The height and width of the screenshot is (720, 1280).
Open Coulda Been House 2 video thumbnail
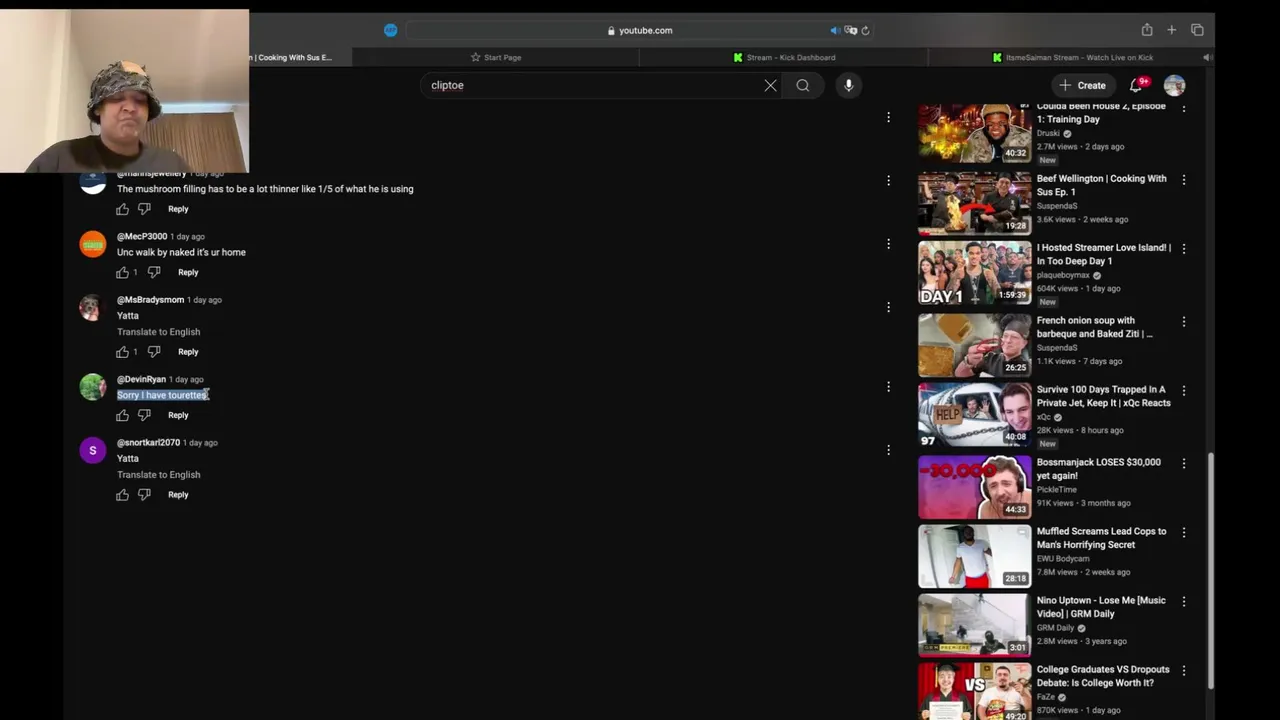974,132
